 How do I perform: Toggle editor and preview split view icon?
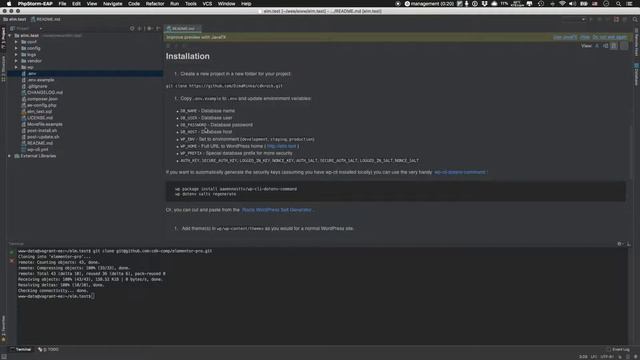point(606,46)
